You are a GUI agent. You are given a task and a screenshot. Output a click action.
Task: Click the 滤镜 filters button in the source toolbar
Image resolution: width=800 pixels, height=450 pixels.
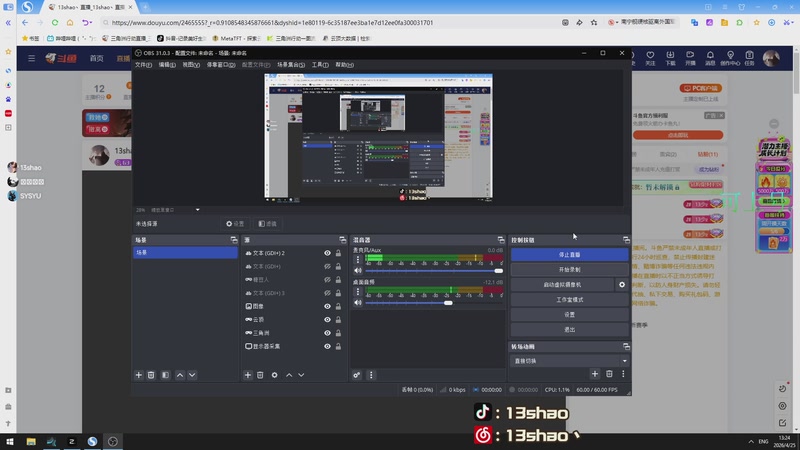pyautogui.click(x=267, y=223)
